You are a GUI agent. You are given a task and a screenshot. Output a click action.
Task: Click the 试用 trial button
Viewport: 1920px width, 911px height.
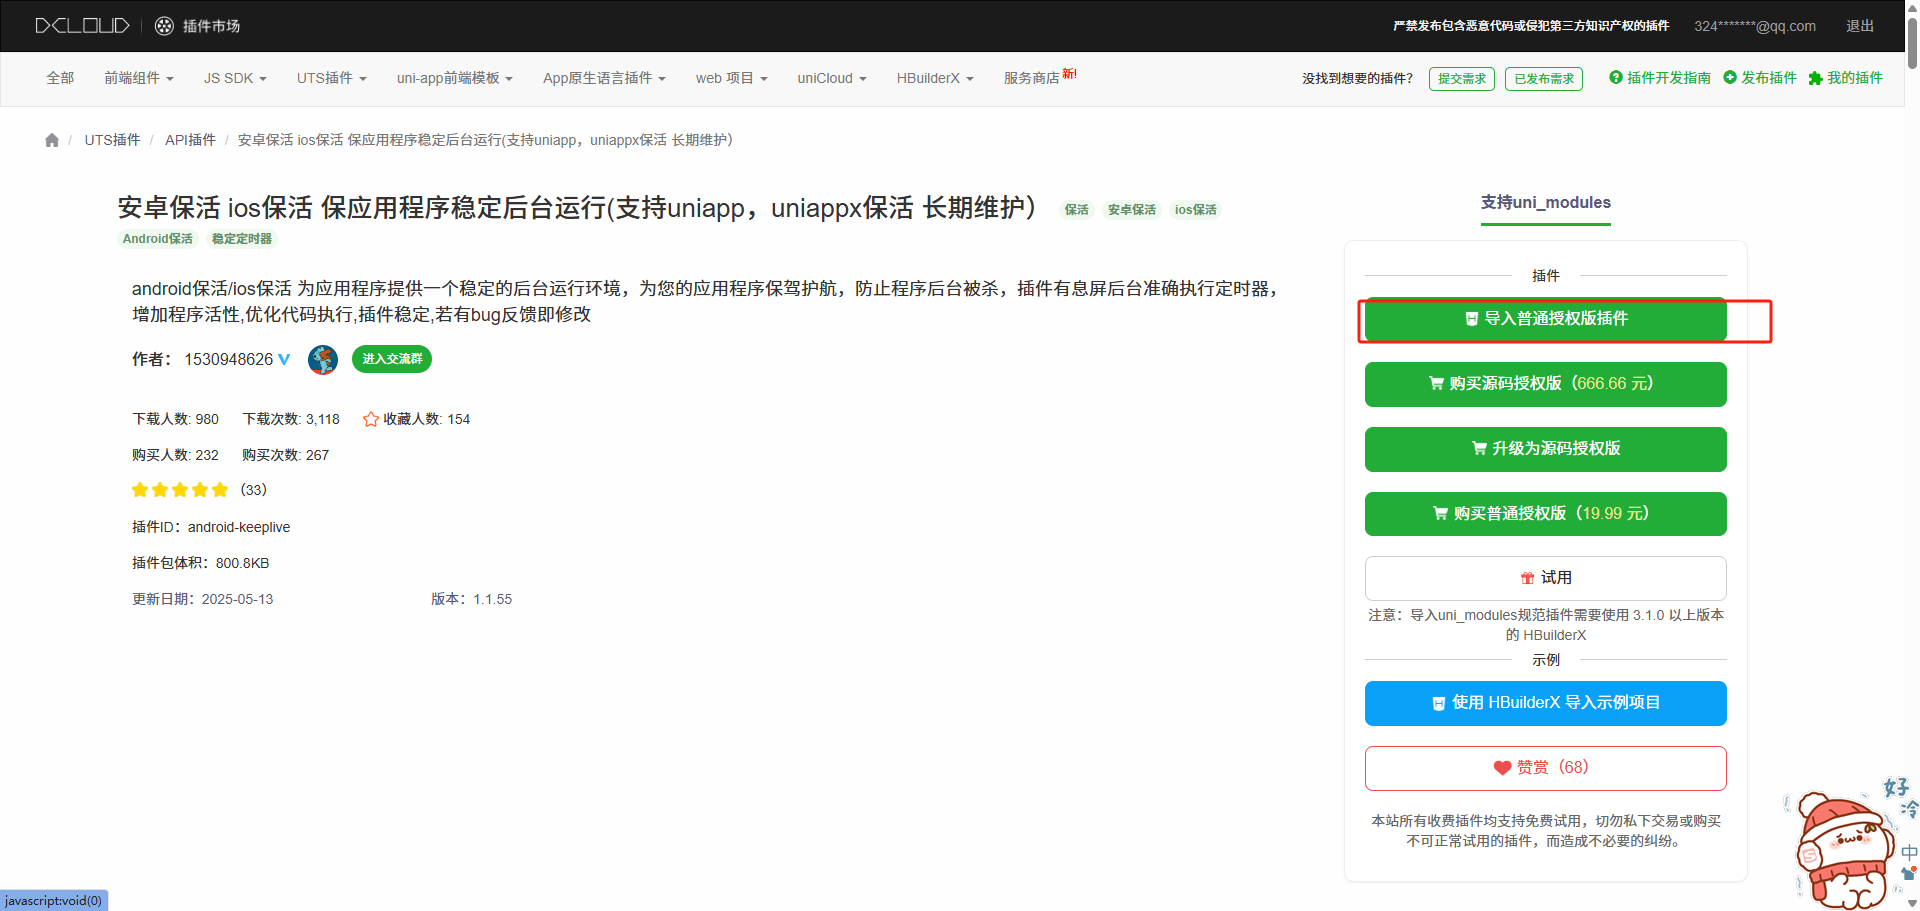coord(1546,578)
